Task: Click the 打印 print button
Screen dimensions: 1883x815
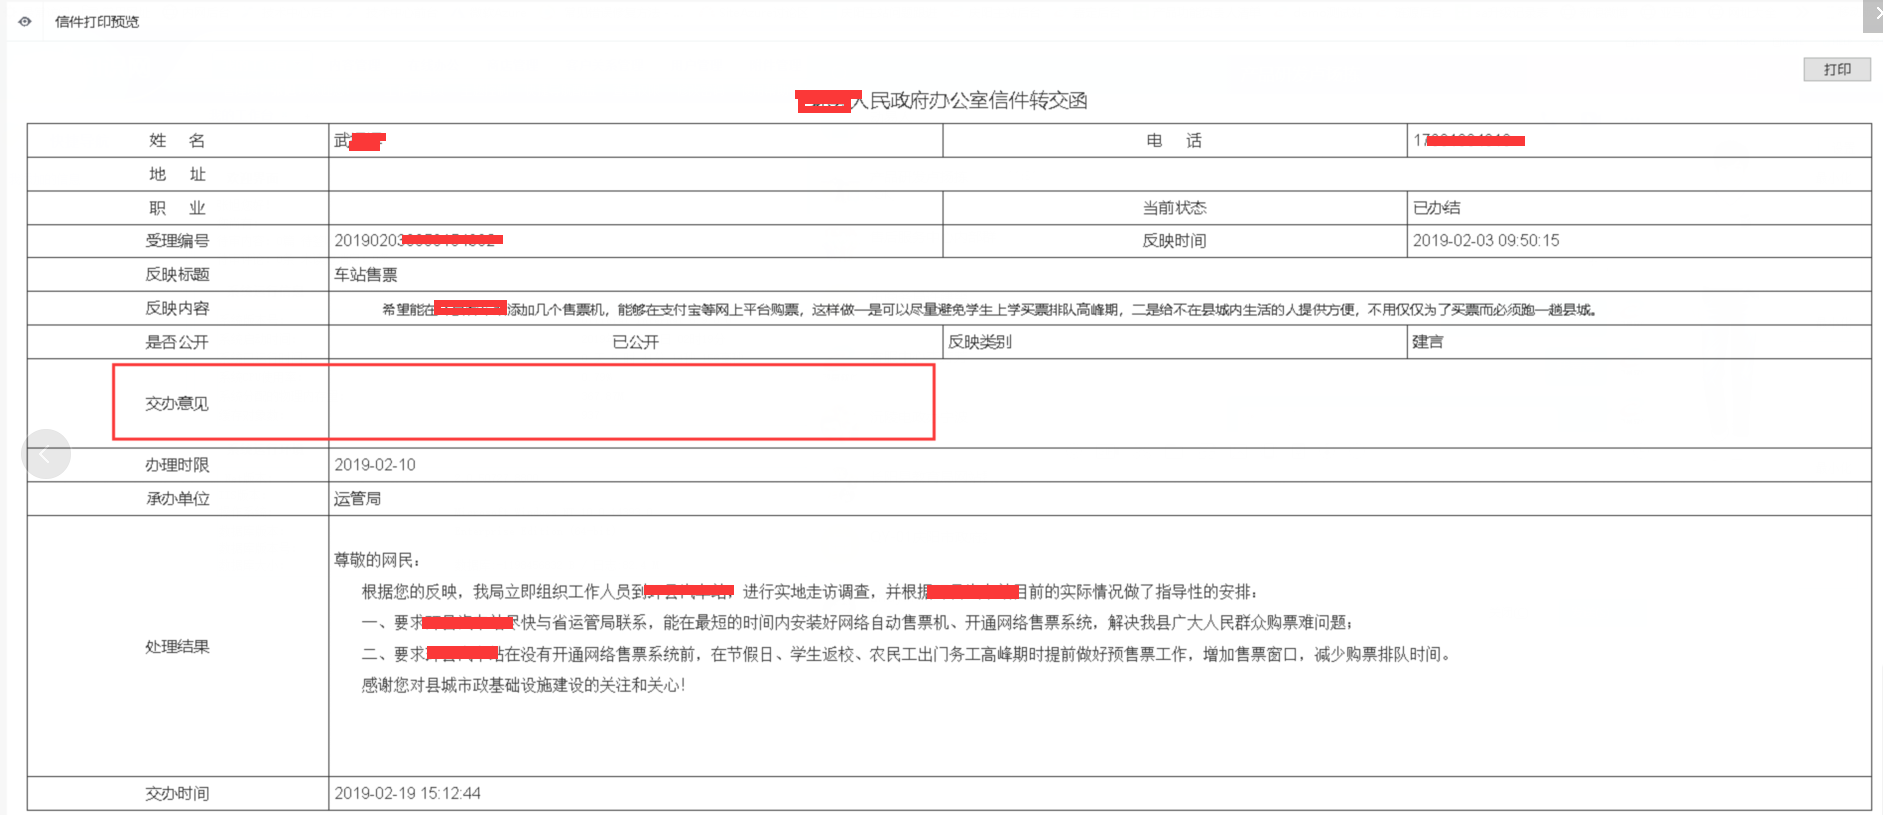Action: (1836, 69)
